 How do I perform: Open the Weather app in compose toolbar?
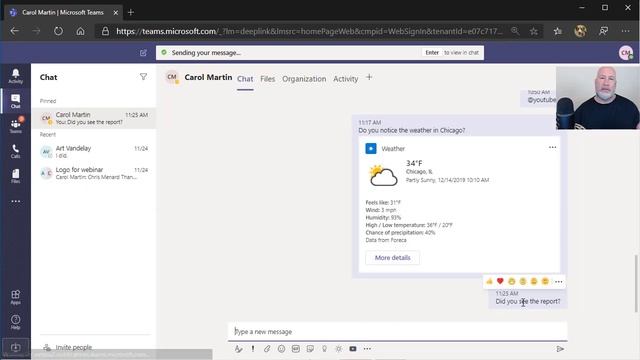pyautogui.click(x=338, y=349)
